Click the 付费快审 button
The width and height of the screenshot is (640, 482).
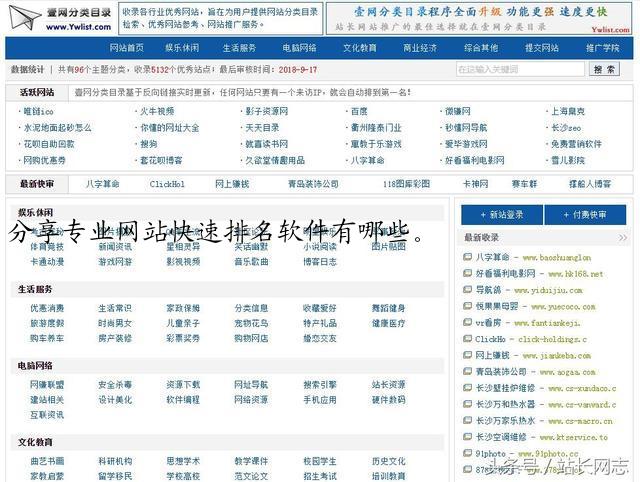click(585, 215)
